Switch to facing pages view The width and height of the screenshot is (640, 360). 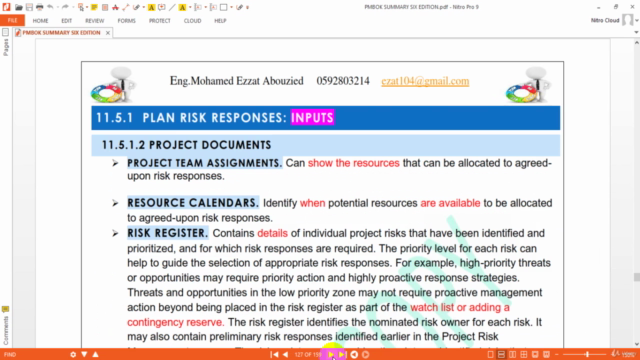tap(512, 354)
